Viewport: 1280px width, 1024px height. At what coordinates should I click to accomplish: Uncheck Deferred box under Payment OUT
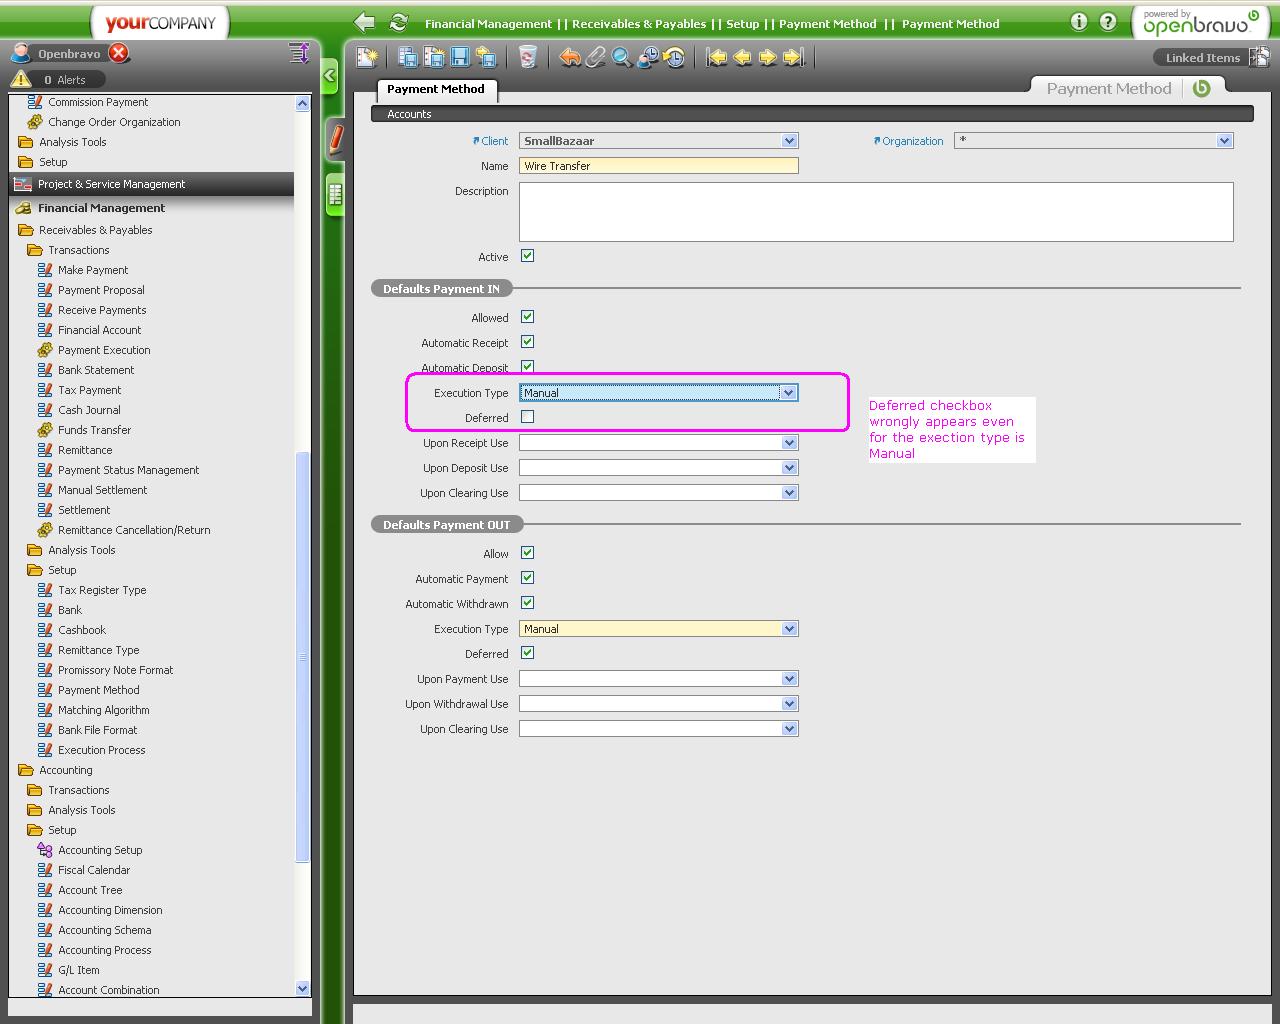pos(527,653)
